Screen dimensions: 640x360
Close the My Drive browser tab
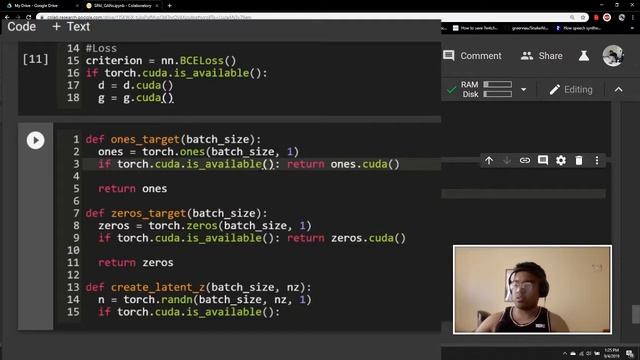click(x=77, y=6)
